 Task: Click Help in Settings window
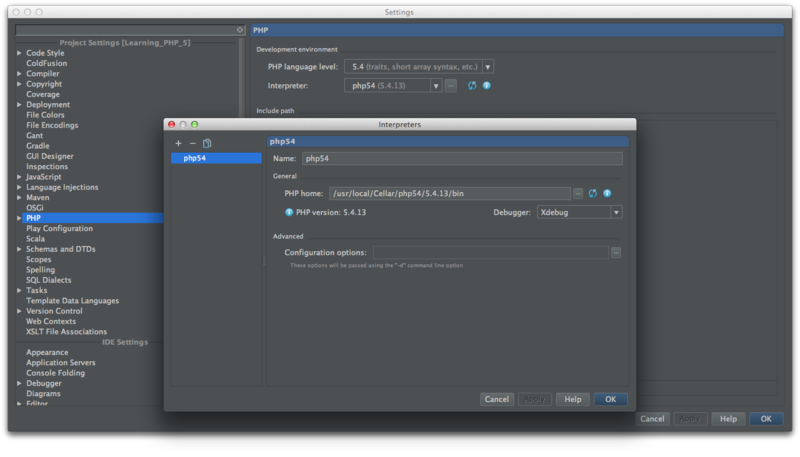pyautogui.click(x=728, y=419)
